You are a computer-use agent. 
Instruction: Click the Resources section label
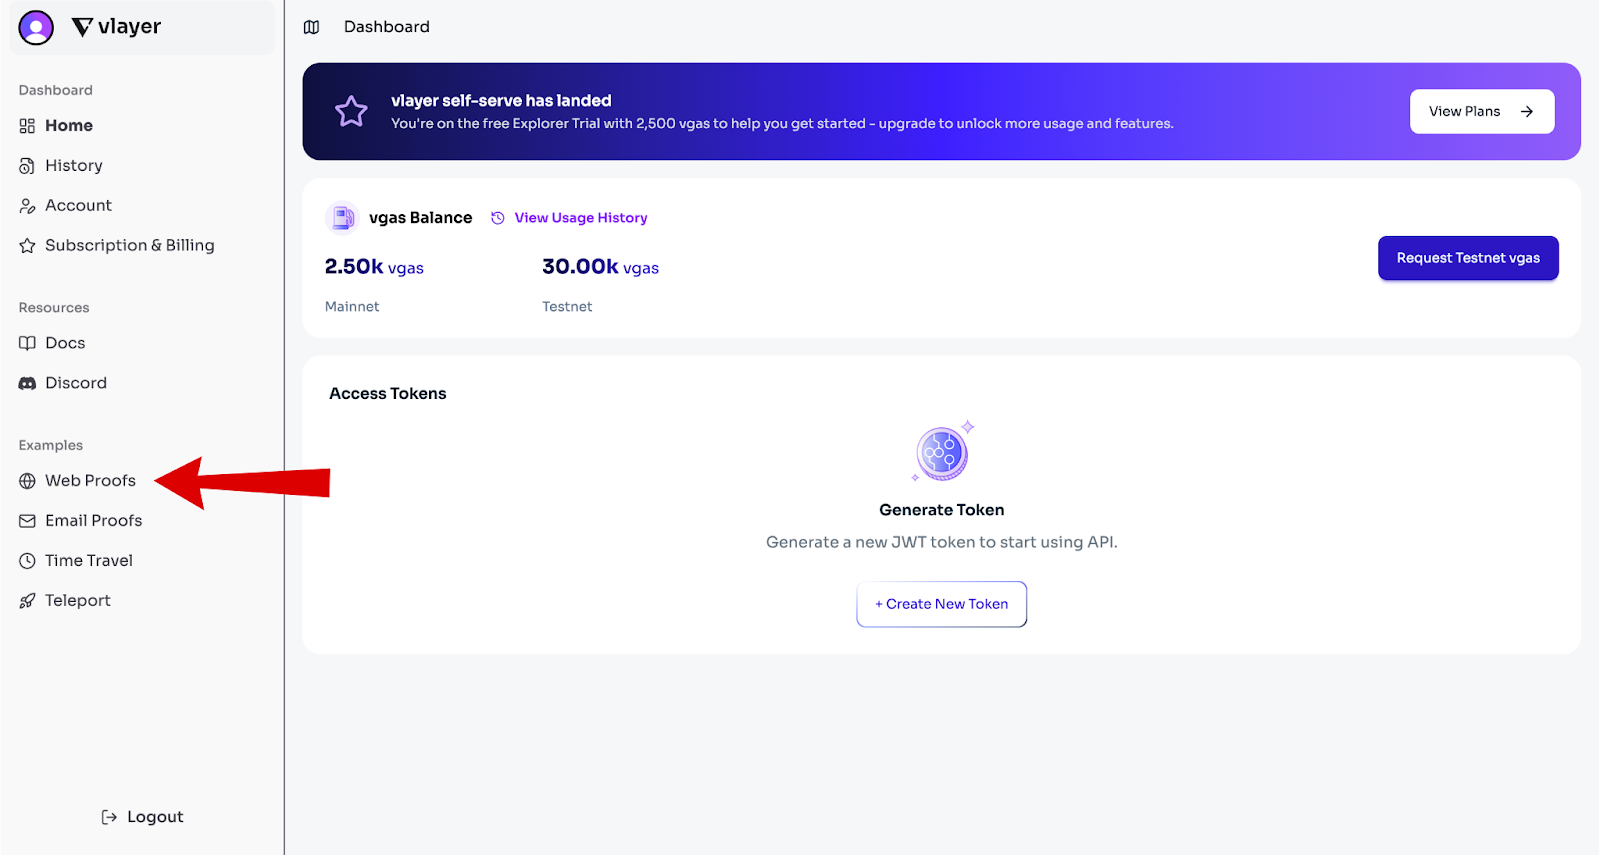54,308
